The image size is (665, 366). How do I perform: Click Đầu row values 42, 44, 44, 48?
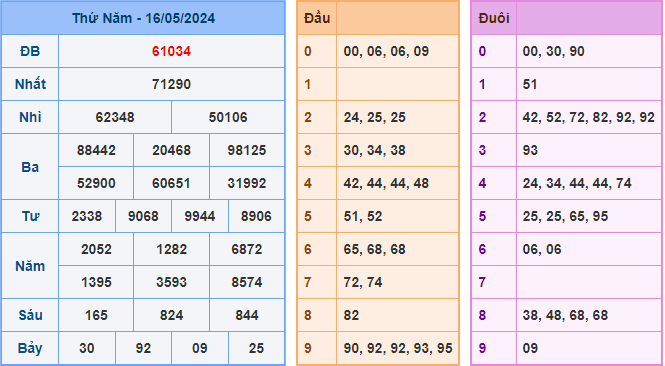coord(386,184)
